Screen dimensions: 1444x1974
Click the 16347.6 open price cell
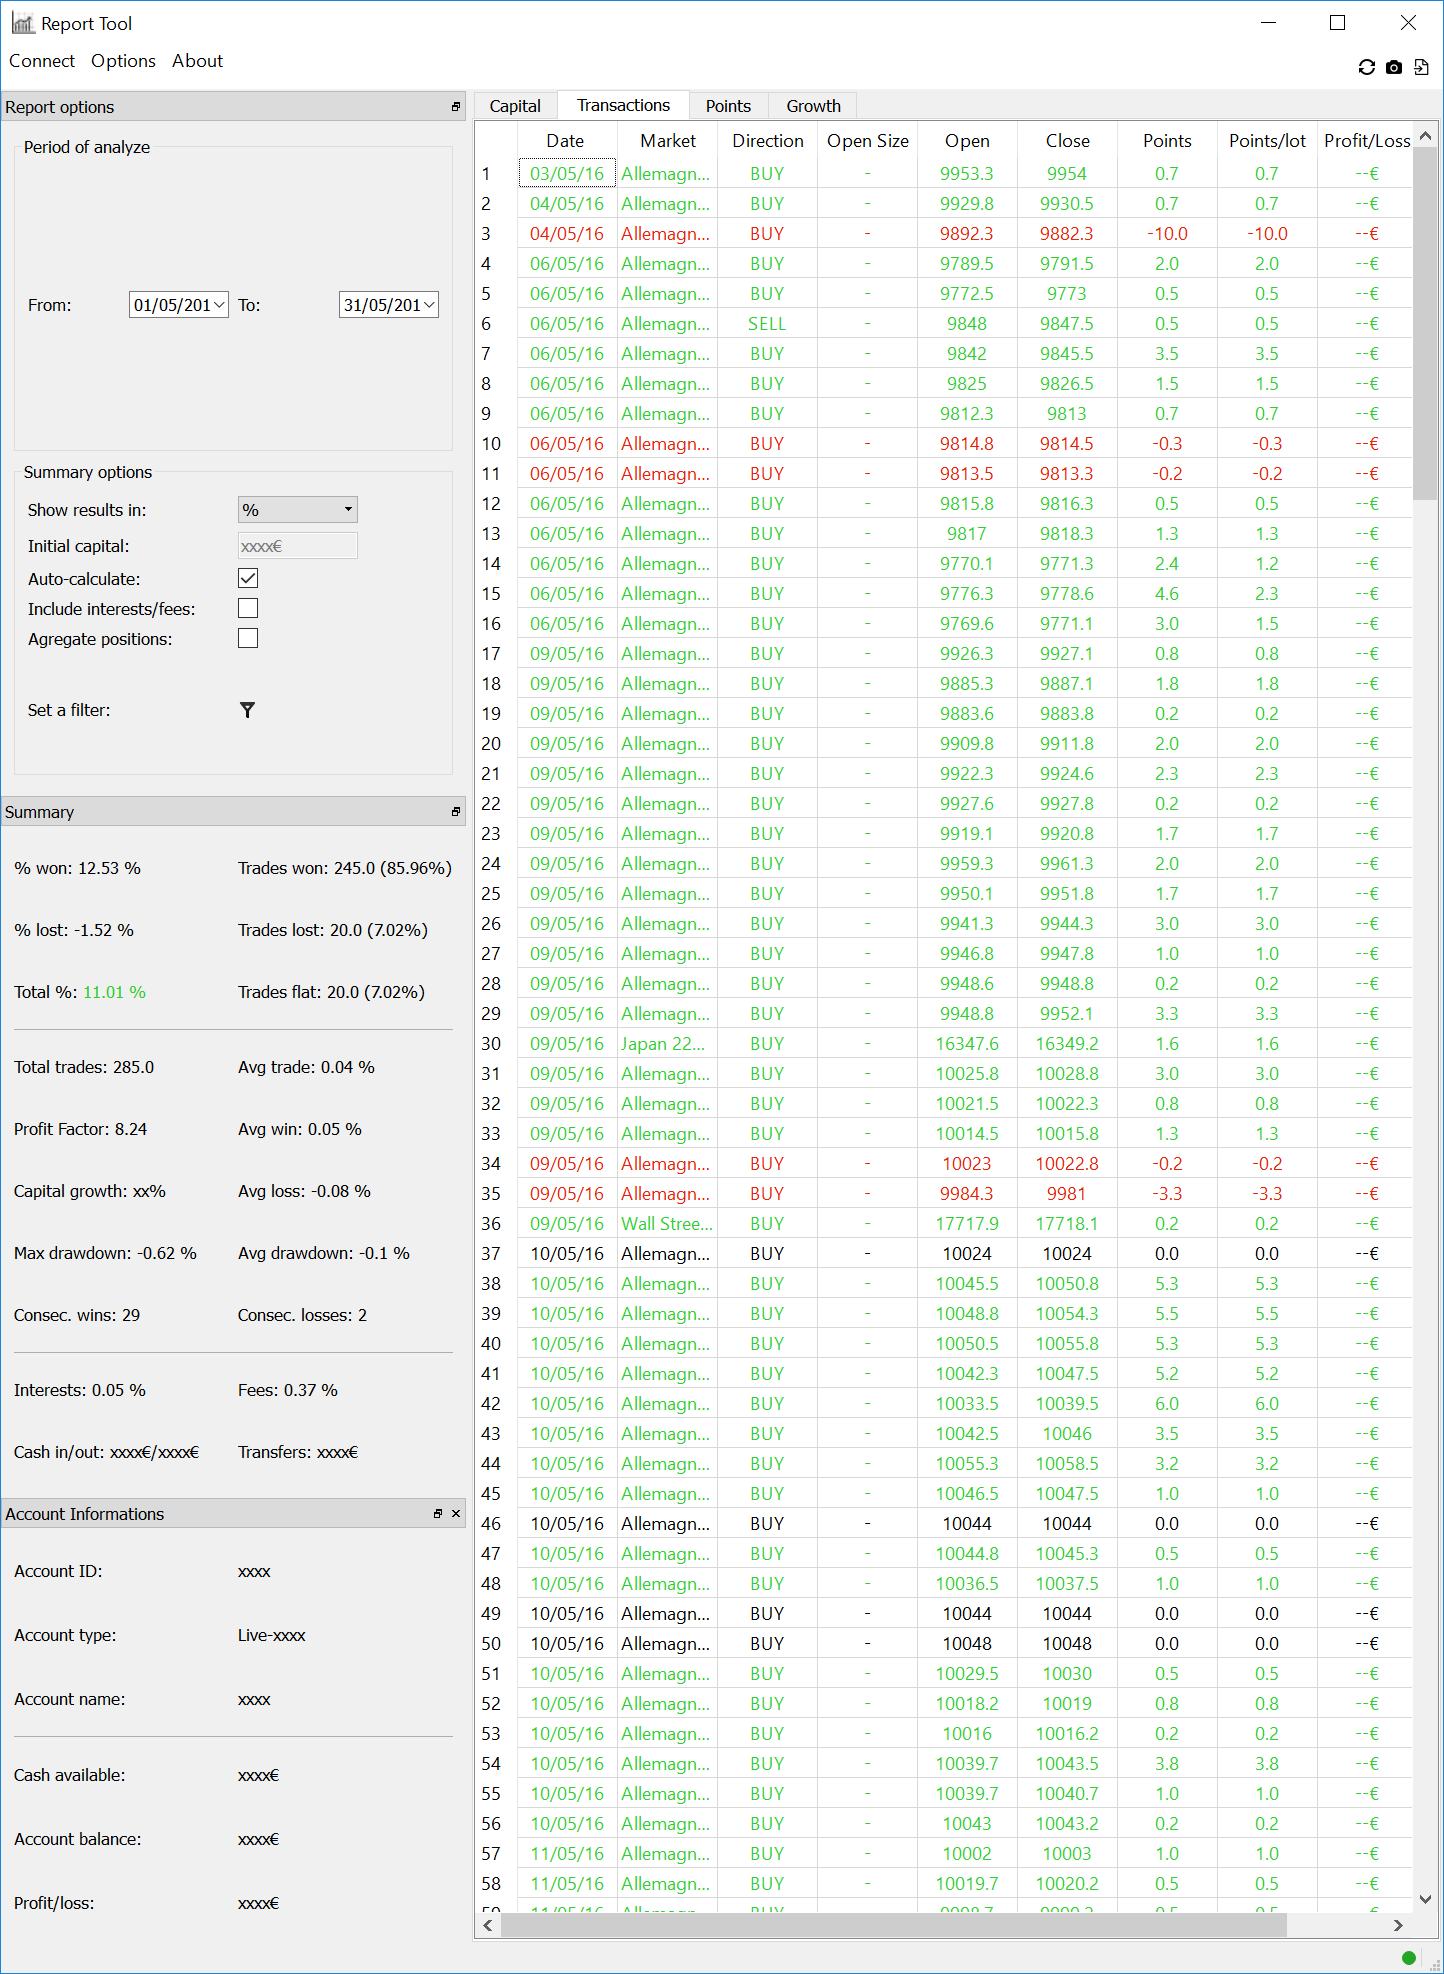tap(967, 1044)
